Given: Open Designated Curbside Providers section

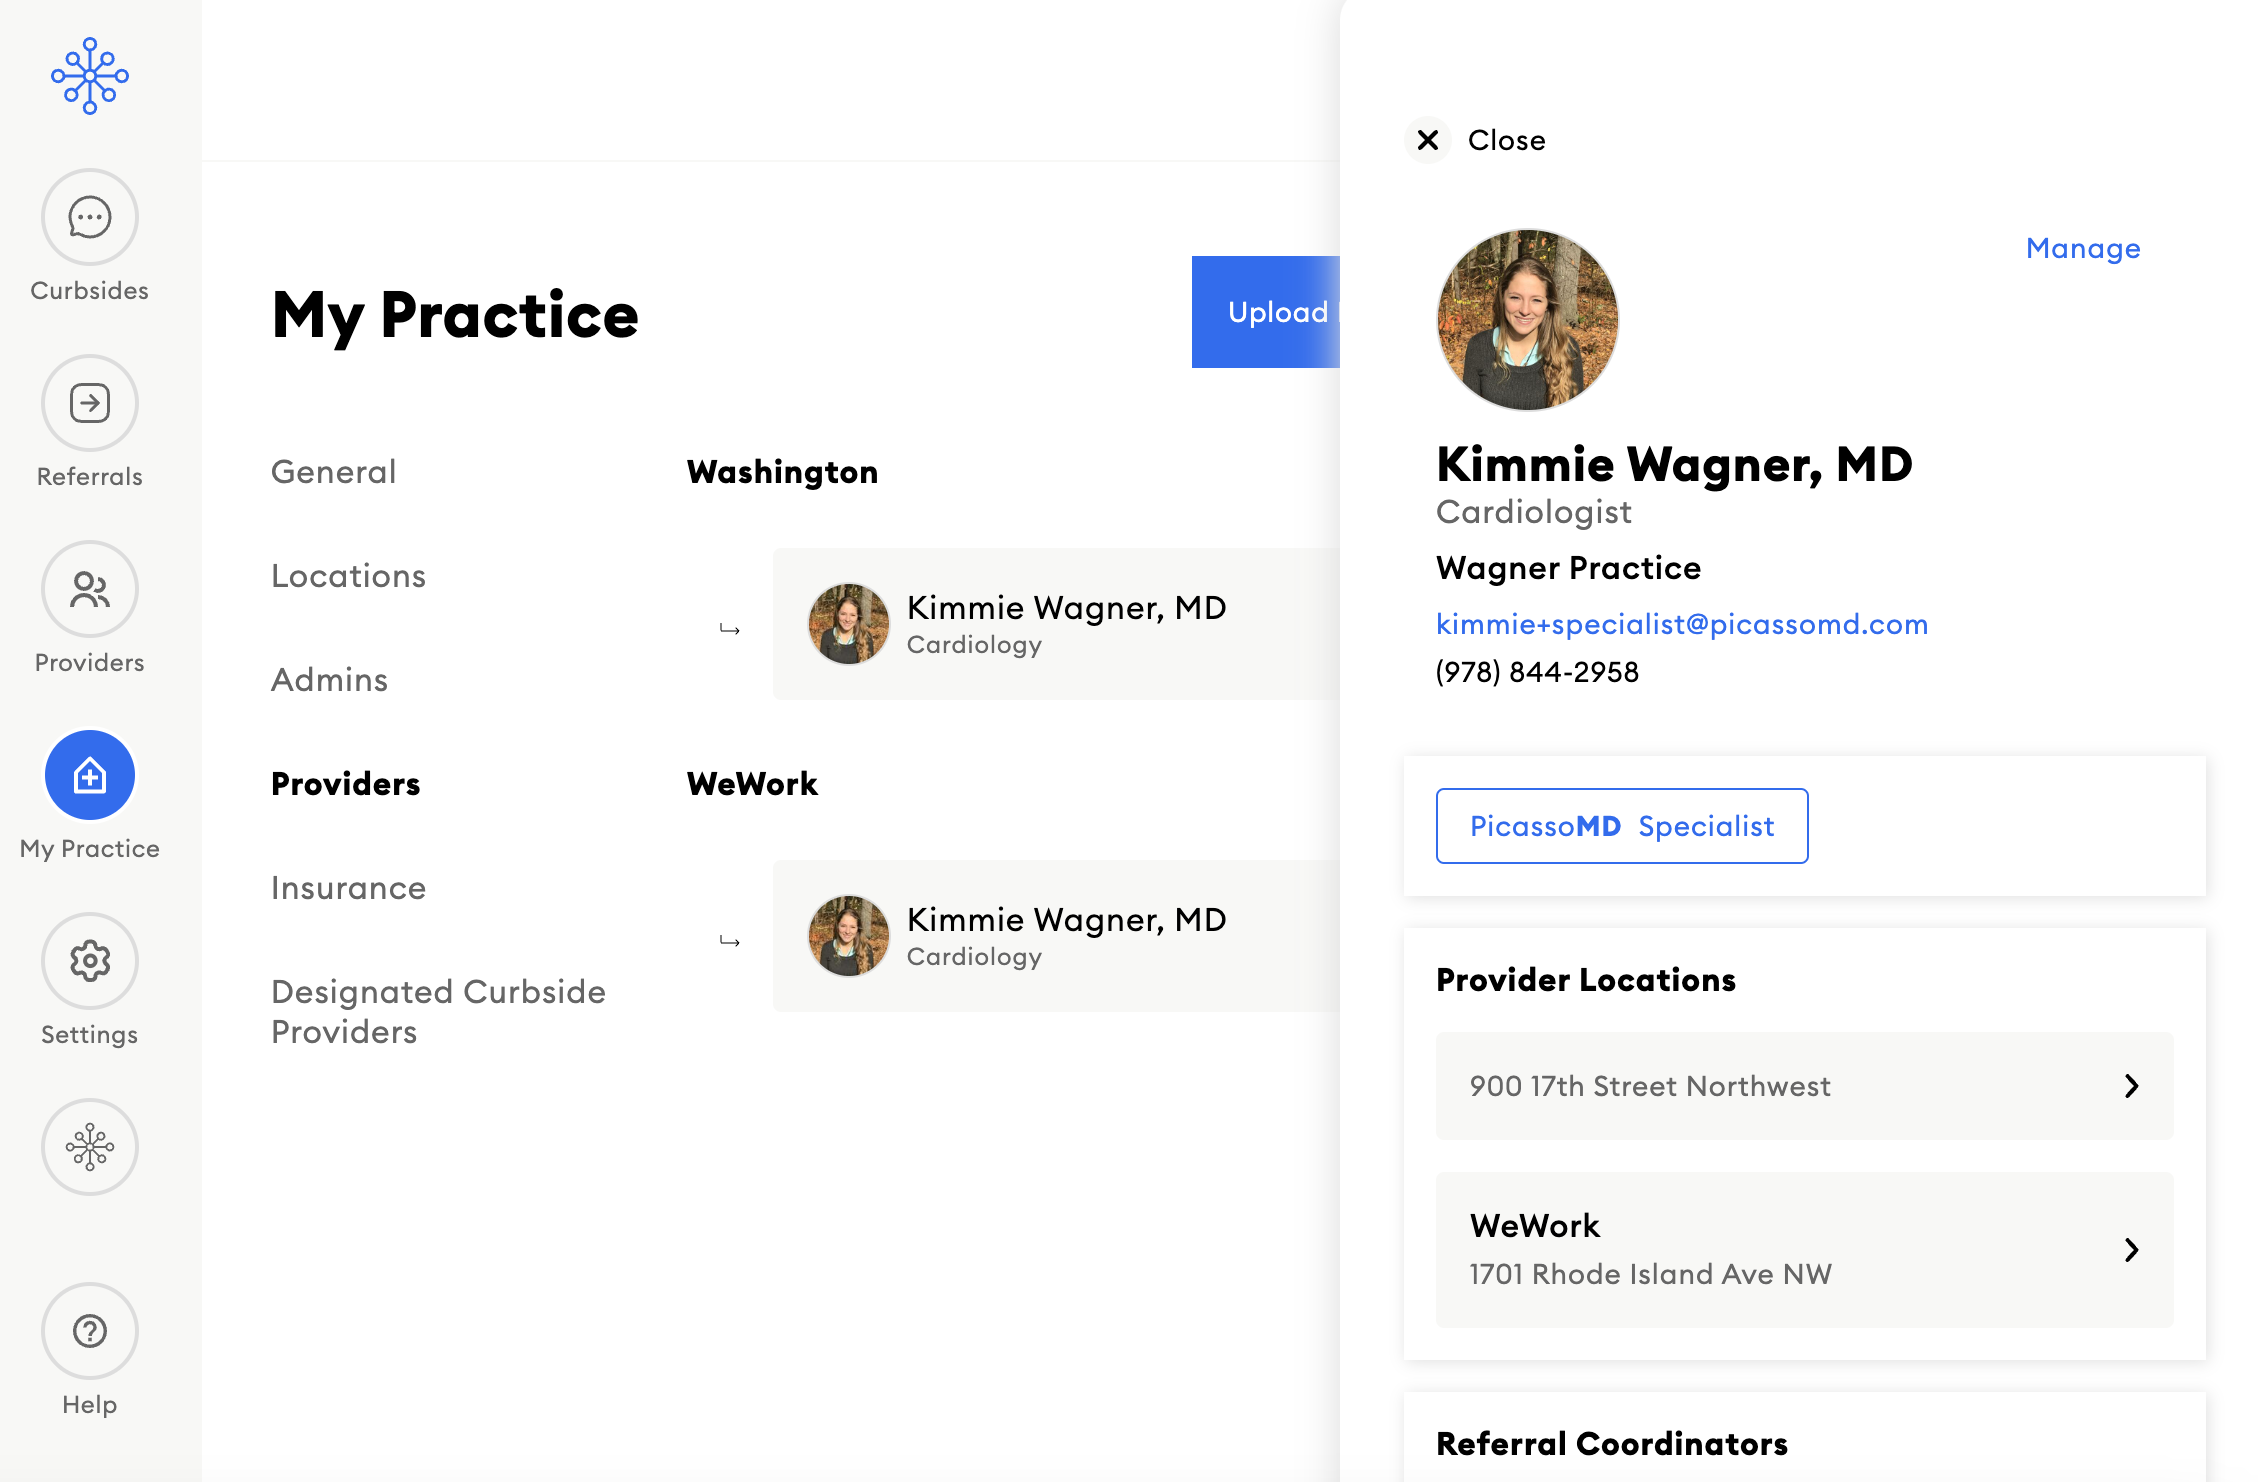Looking at the screenshot, I should [438, 1011].
